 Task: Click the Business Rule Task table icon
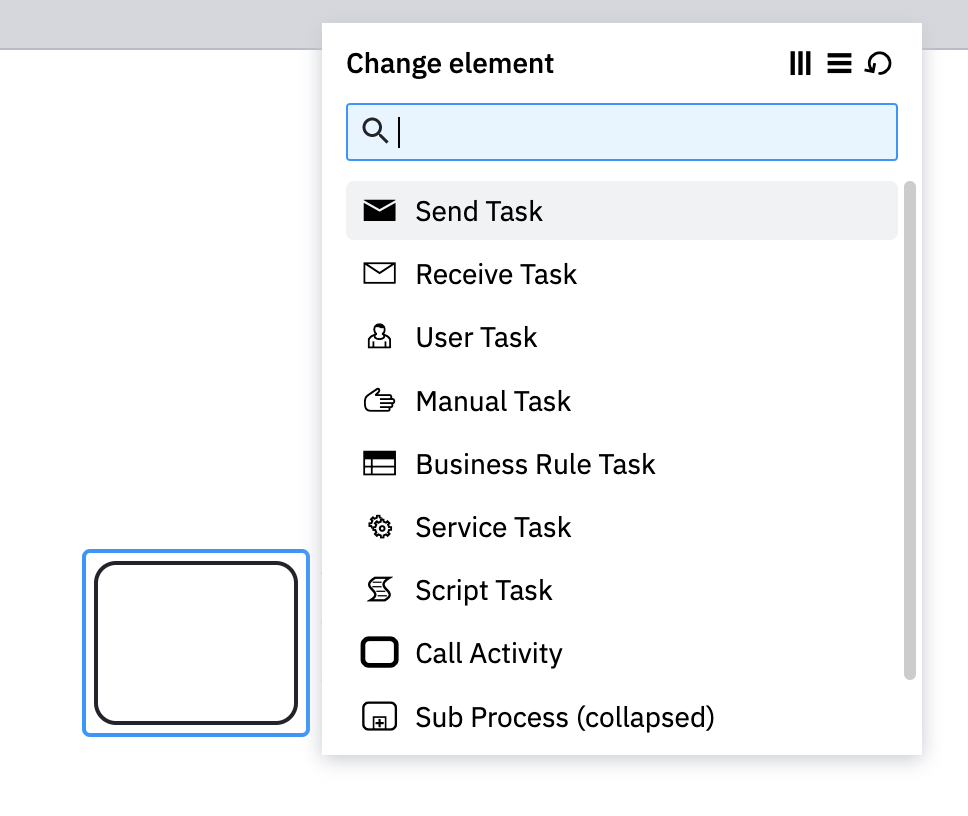[379, 463]
